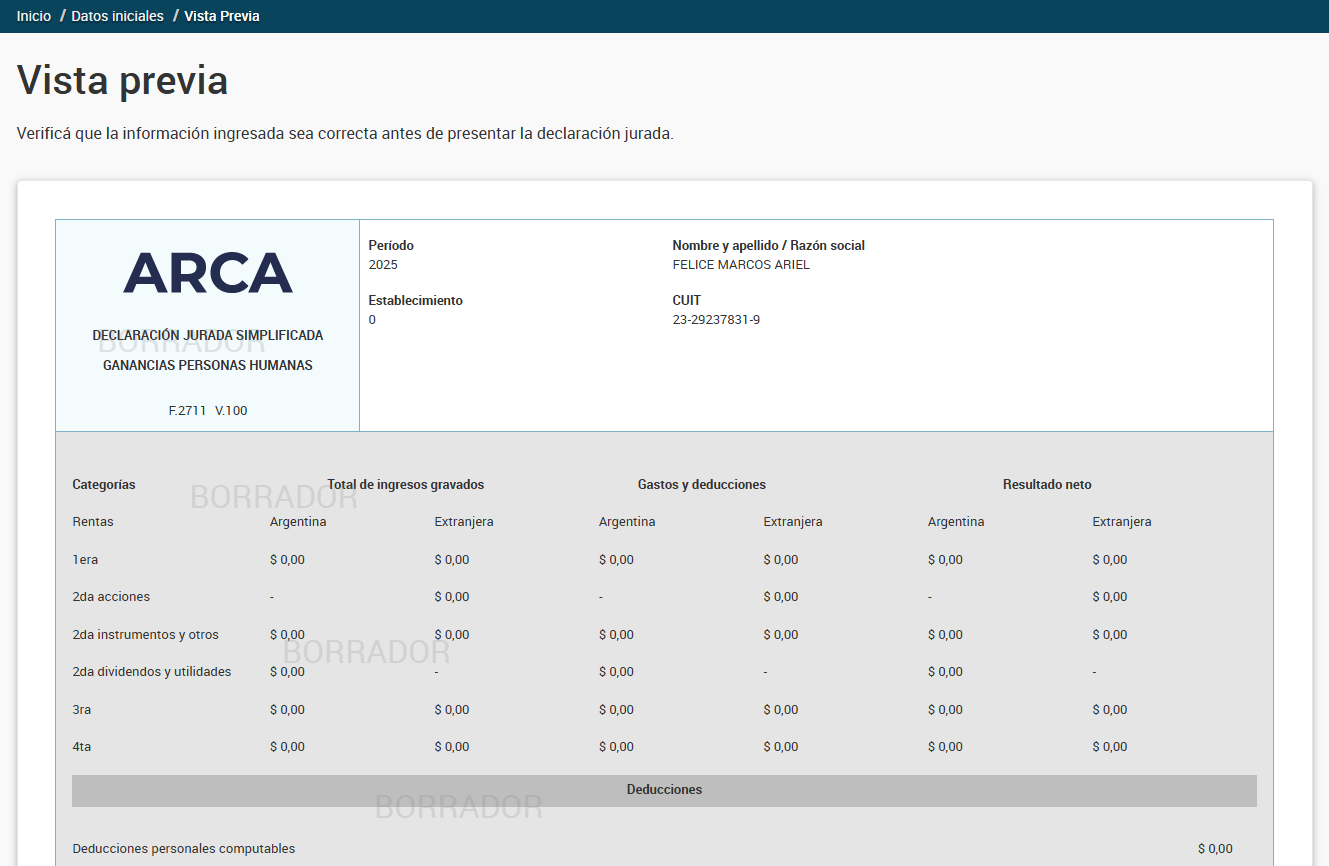This screenshot has width=1329, height=866.
Task: Click the Vista previa page heading
Action: [x=122, y=81]
